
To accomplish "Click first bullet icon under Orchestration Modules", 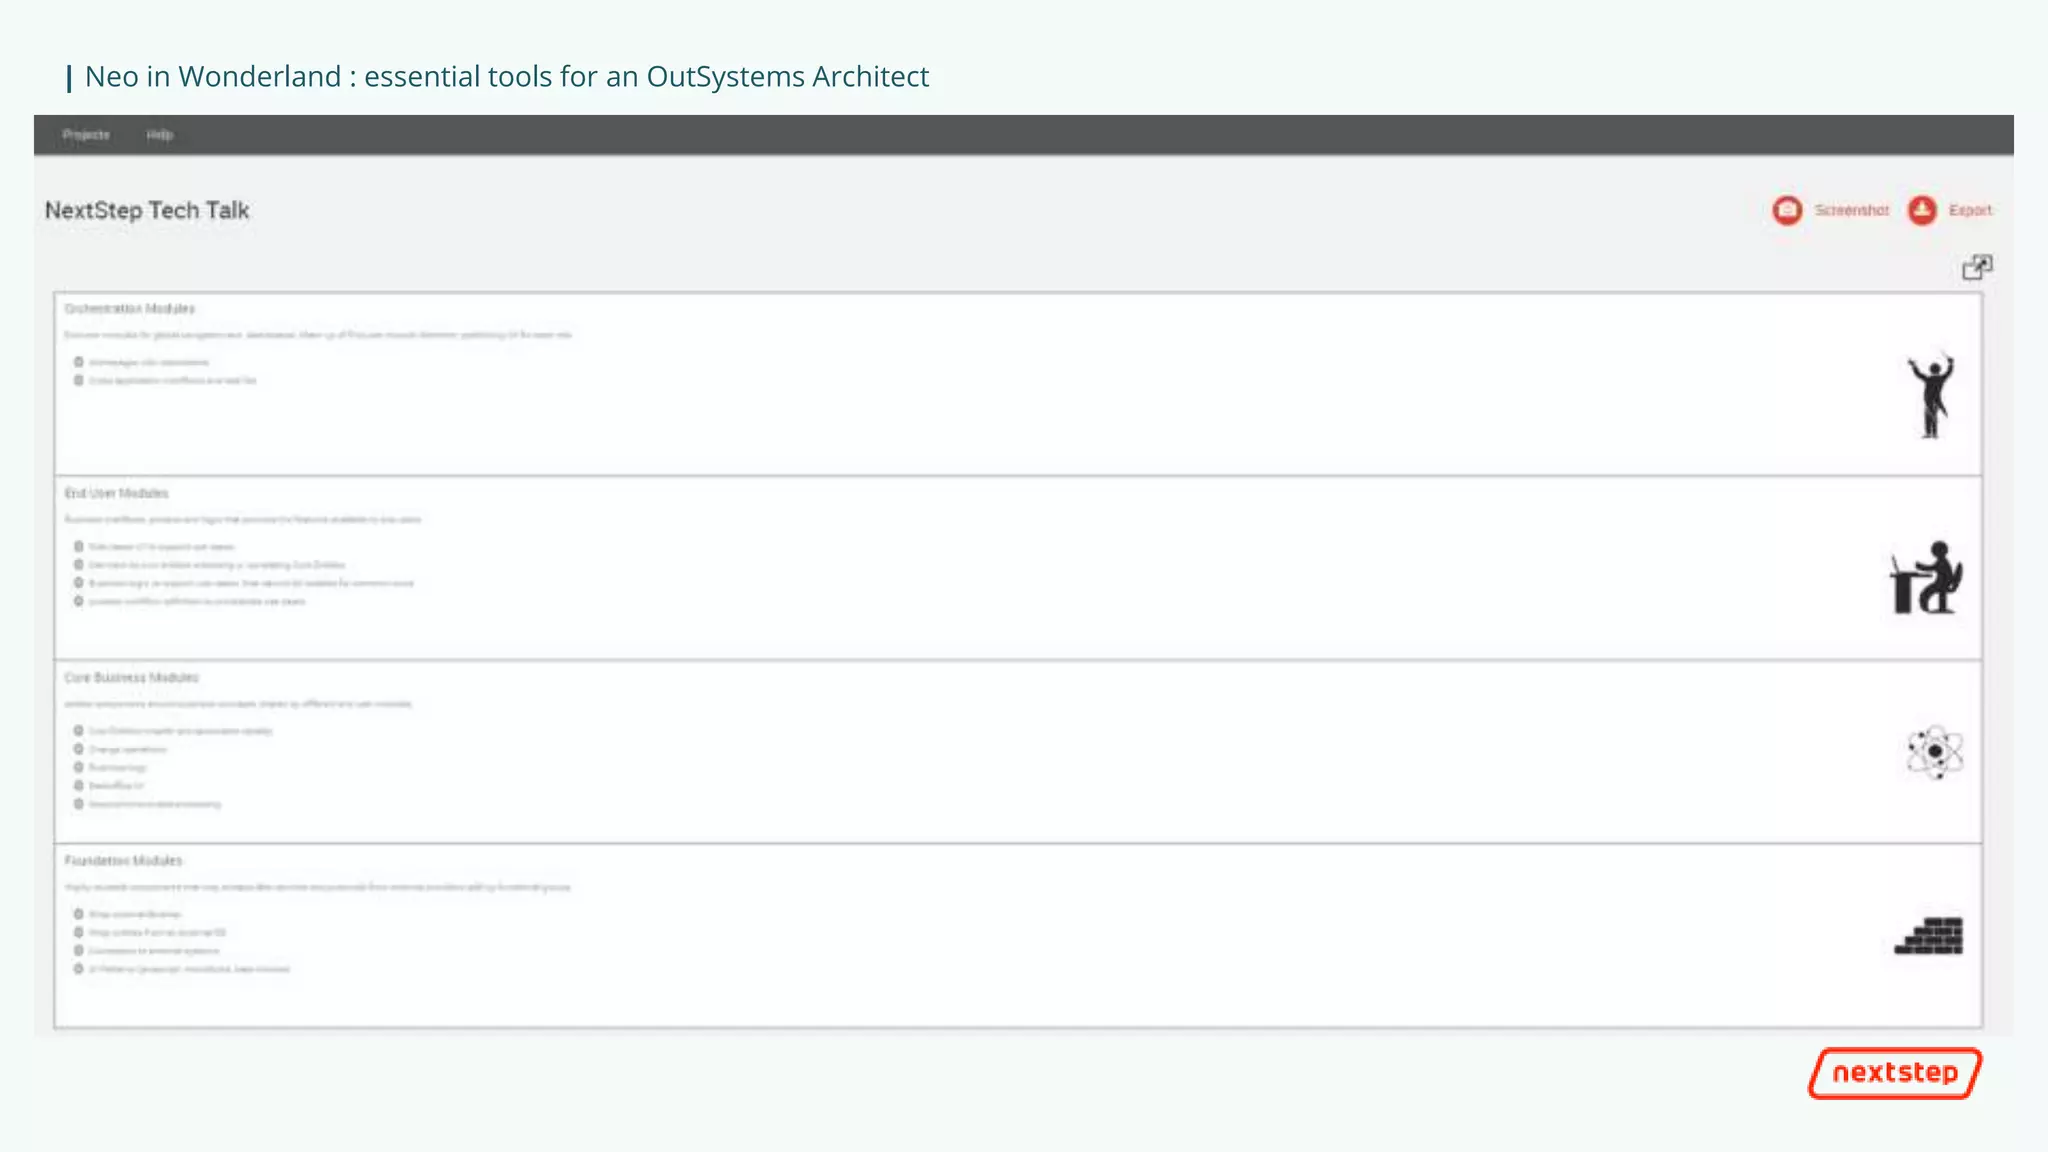I will (x=78, y=362).
